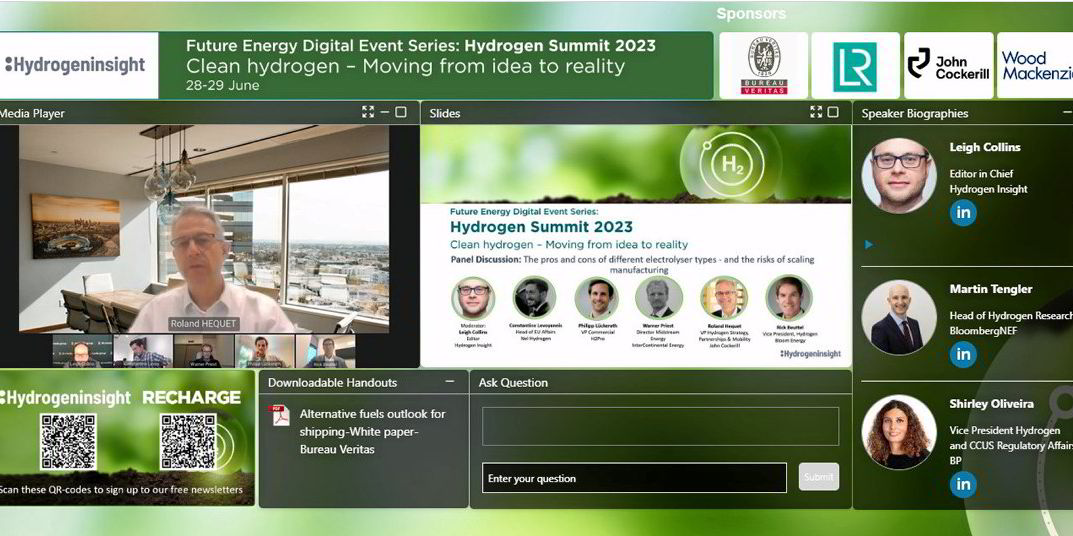Collapse the Downloadable Handouts panel
This screenshot has width=1073, height=536.
[450, 381]
